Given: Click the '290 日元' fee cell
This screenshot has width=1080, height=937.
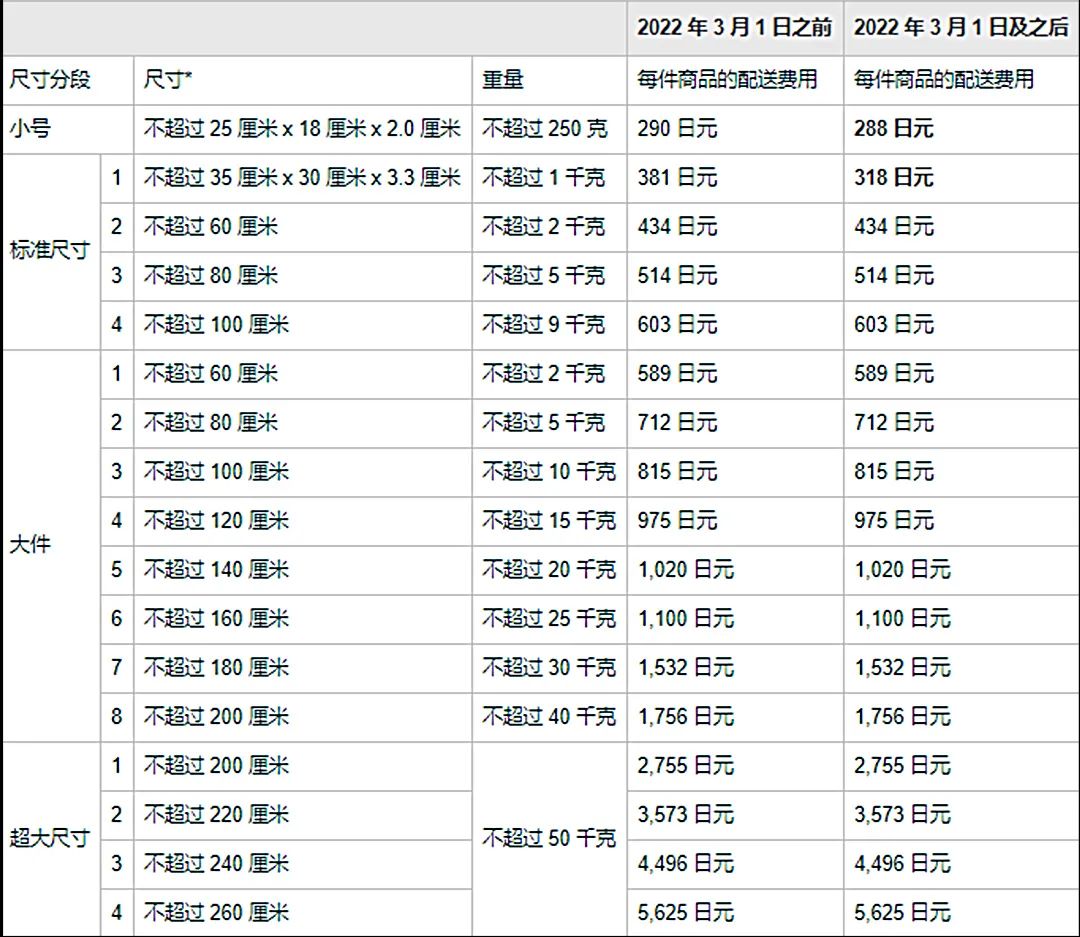Looking at the screenshot, I should pos(735,129).
